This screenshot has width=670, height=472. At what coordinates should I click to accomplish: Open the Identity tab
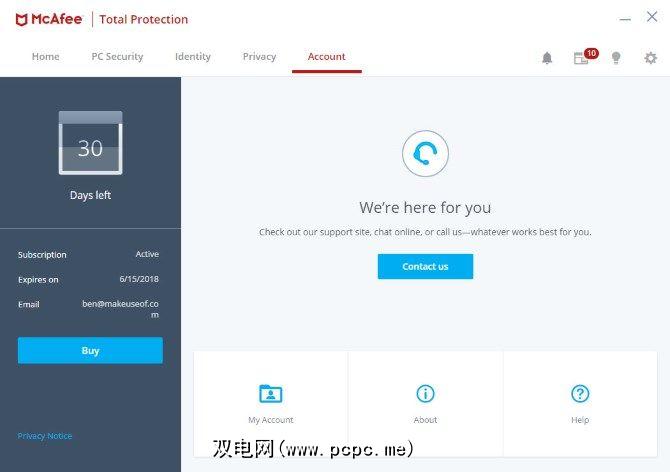(193, 56)
